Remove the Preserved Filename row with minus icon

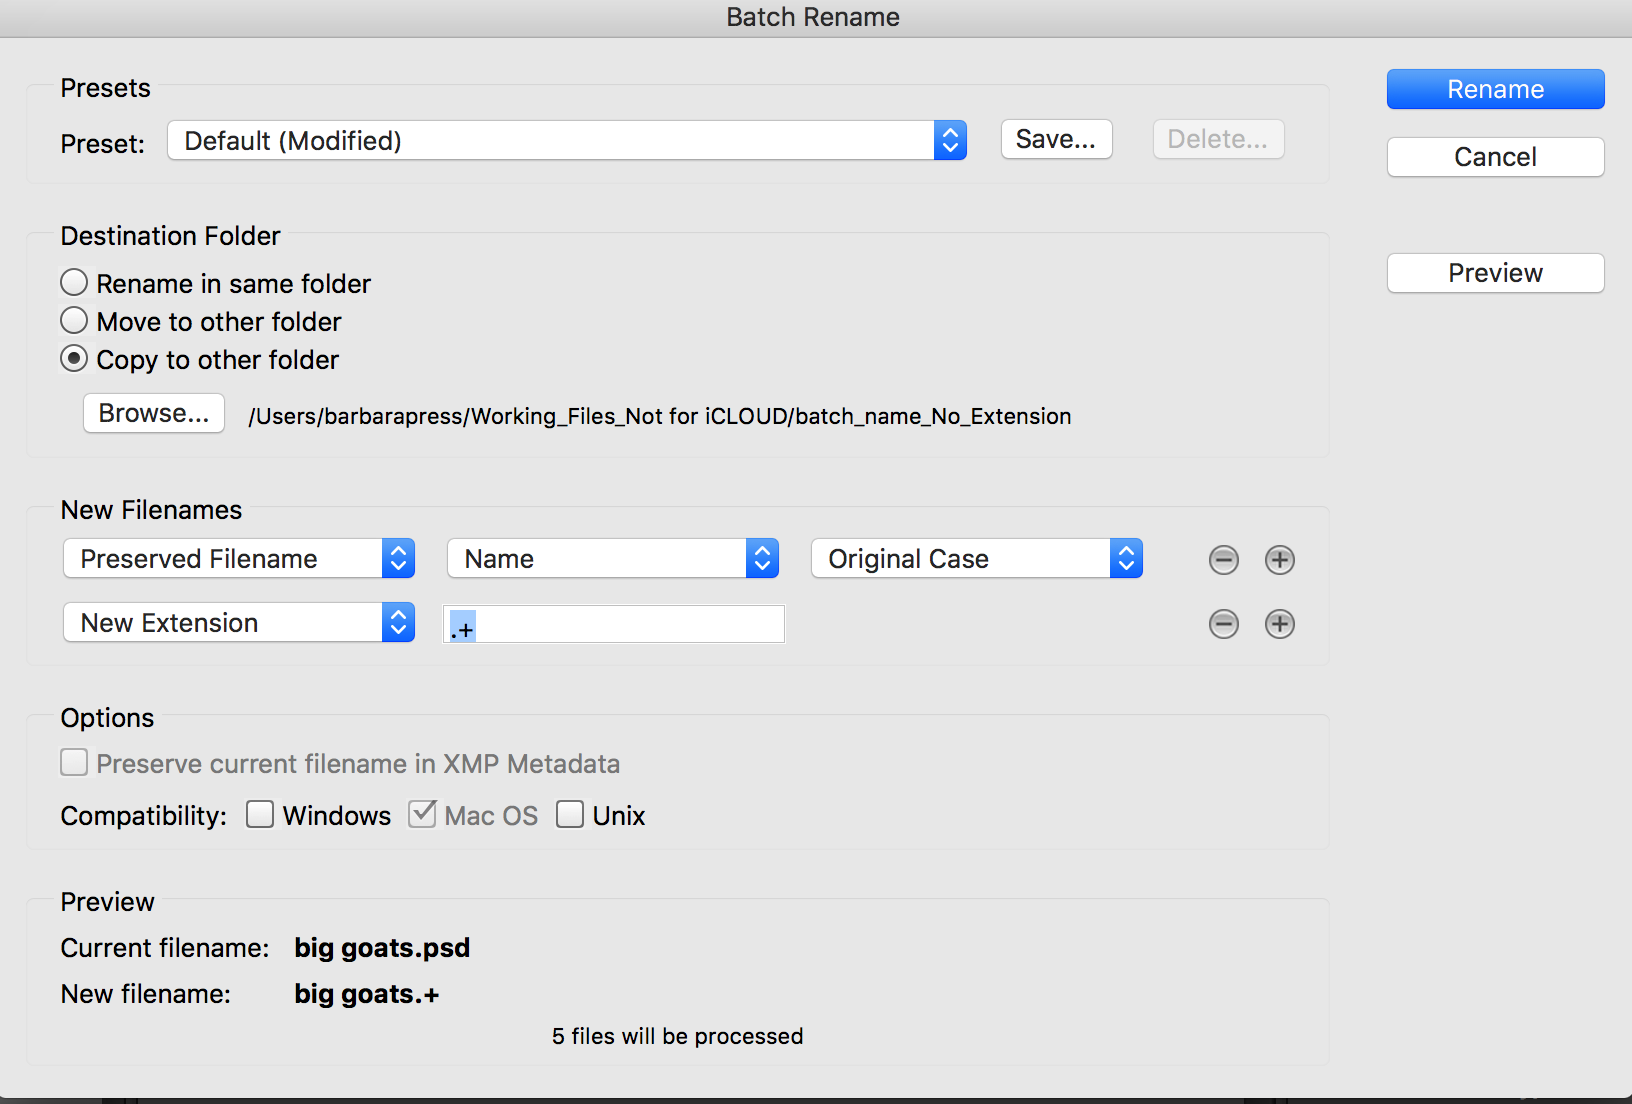[1223, 560]
